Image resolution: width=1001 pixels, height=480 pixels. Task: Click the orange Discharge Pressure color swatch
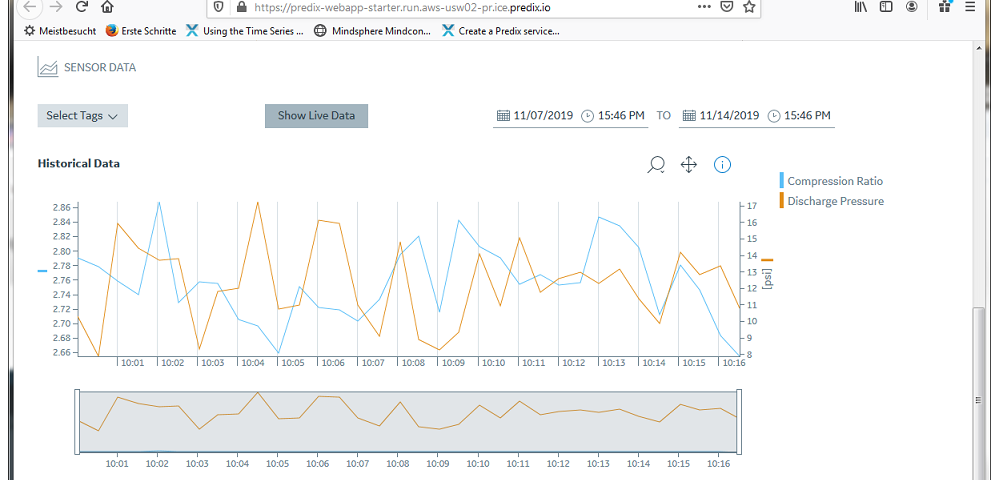click(x=781, y=200)
